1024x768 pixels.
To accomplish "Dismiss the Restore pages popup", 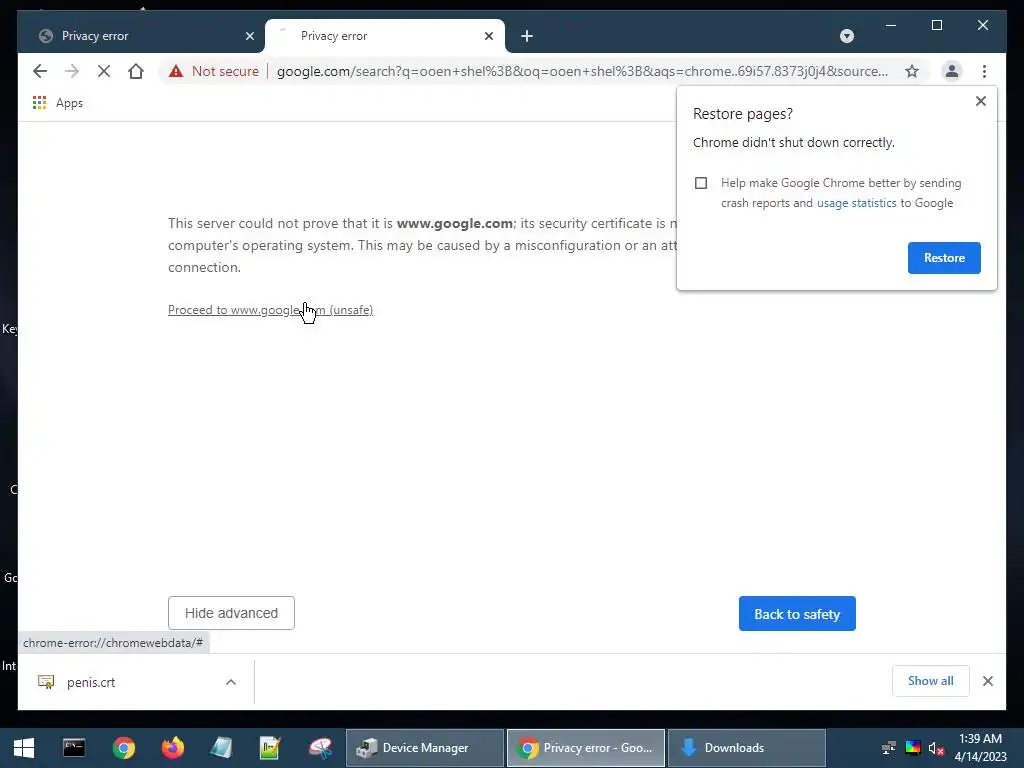I will coord(980,101).
